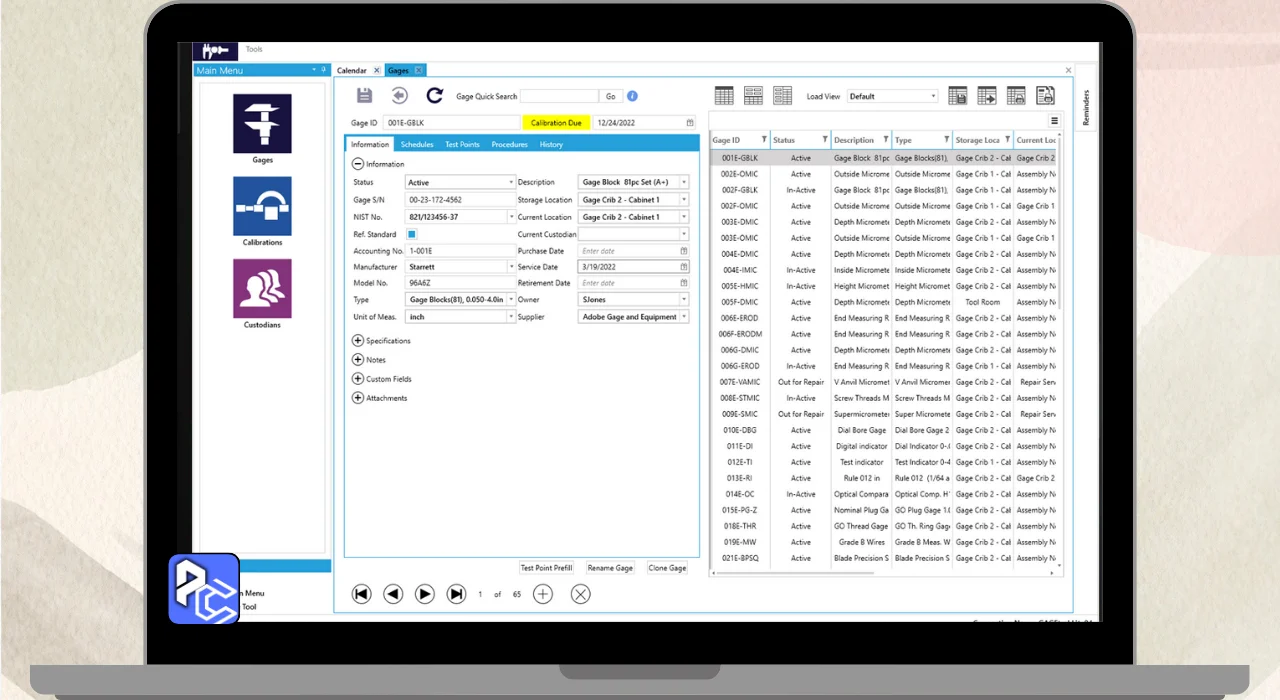Click the Refresh circular arrow icon
Viewport: 1280px width, 700px height.
[434, 95]
